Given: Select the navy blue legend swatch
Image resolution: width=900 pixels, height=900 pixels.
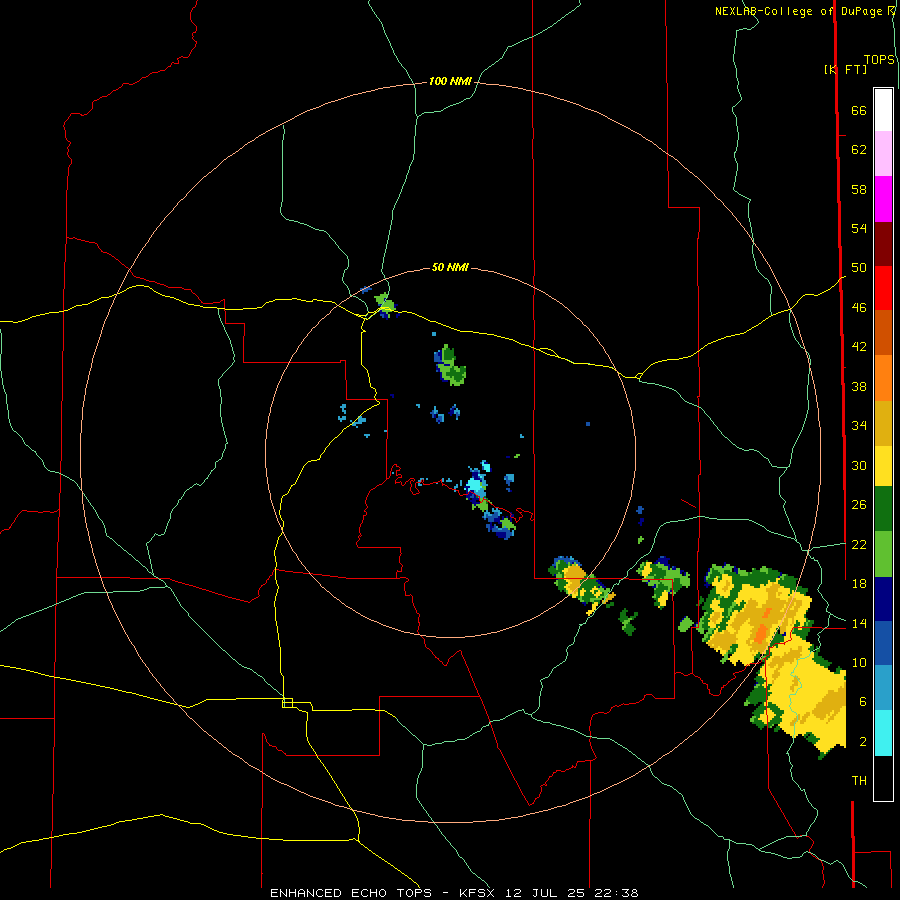Looking at the screenshot, I should pos(883,599).
